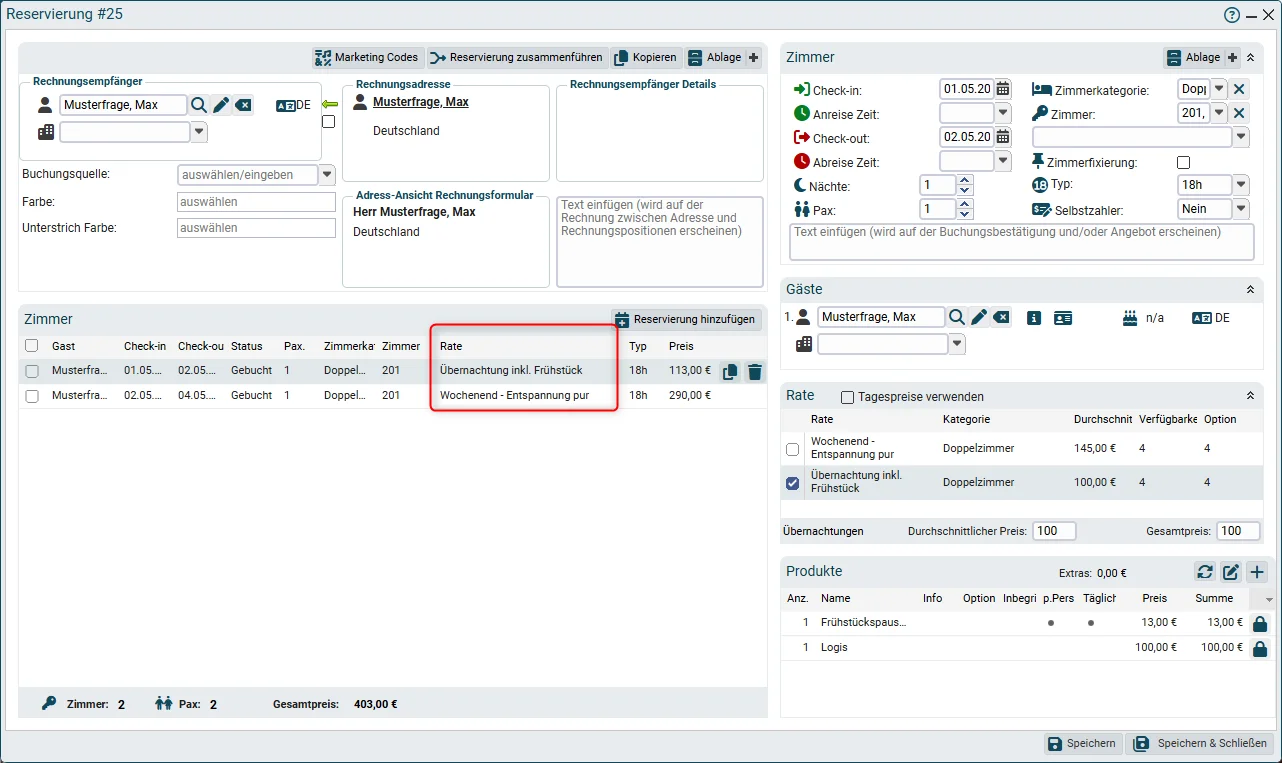Screen dimensions: 1282x763
Task: Enable Tagespreise verwenden checkbox
Action: click(848, 397)
